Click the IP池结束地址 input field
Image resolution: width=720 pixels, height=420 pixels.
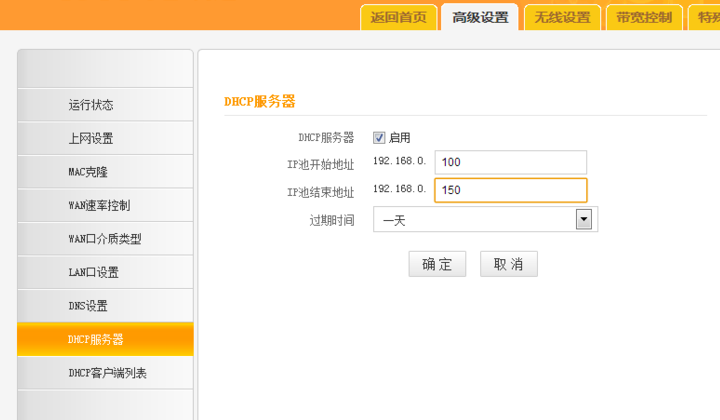click(x=510, y=190)
